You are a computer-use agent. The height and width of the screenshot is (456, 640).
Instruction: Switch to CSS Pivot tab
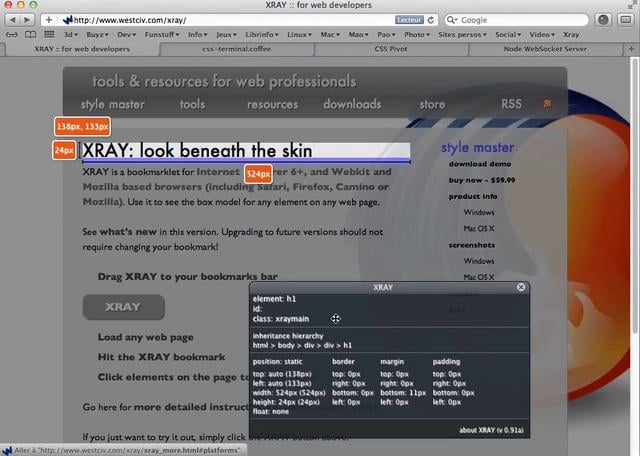point(391,49)
